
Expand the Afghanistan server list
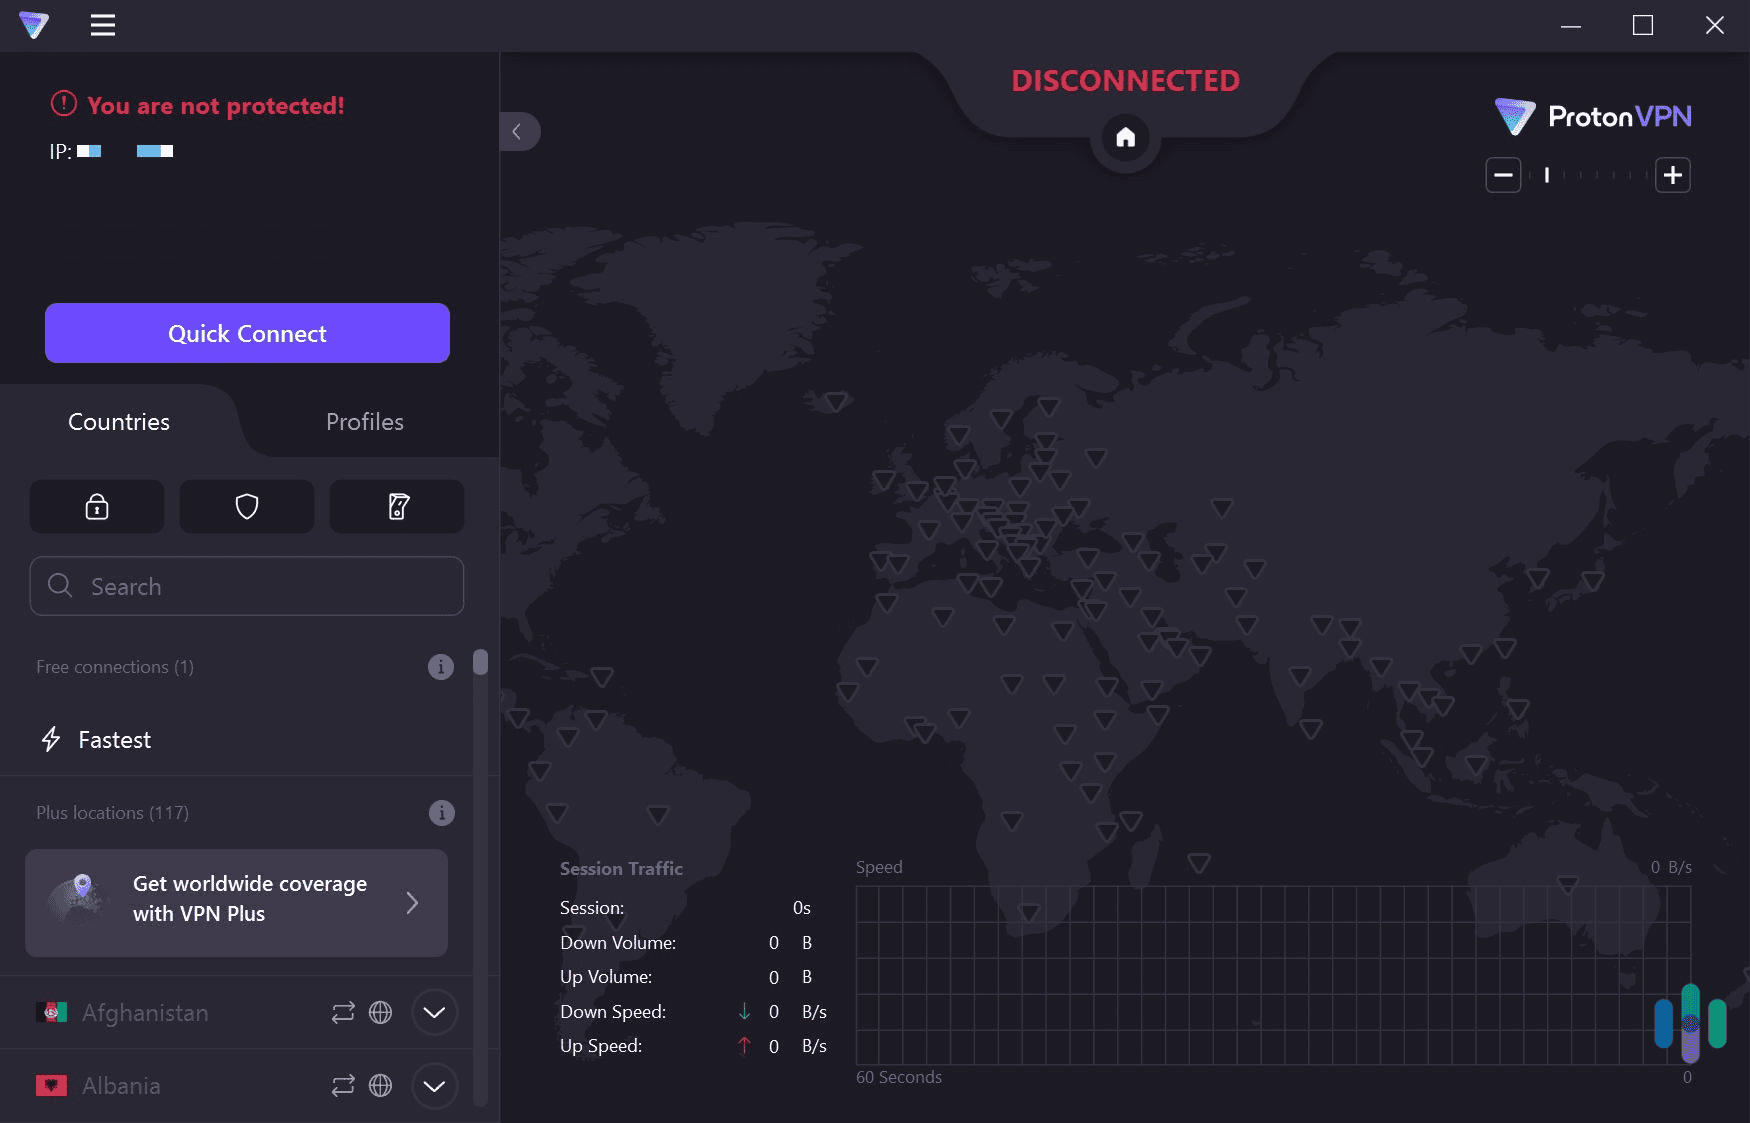434,1012
